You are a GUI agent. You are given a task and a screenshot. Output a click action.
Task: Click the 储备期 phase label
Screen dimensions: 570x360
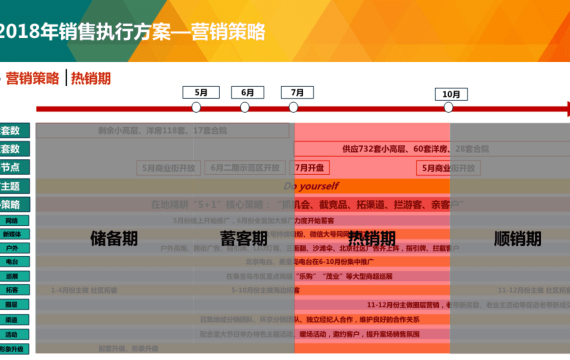click(114, 239)
